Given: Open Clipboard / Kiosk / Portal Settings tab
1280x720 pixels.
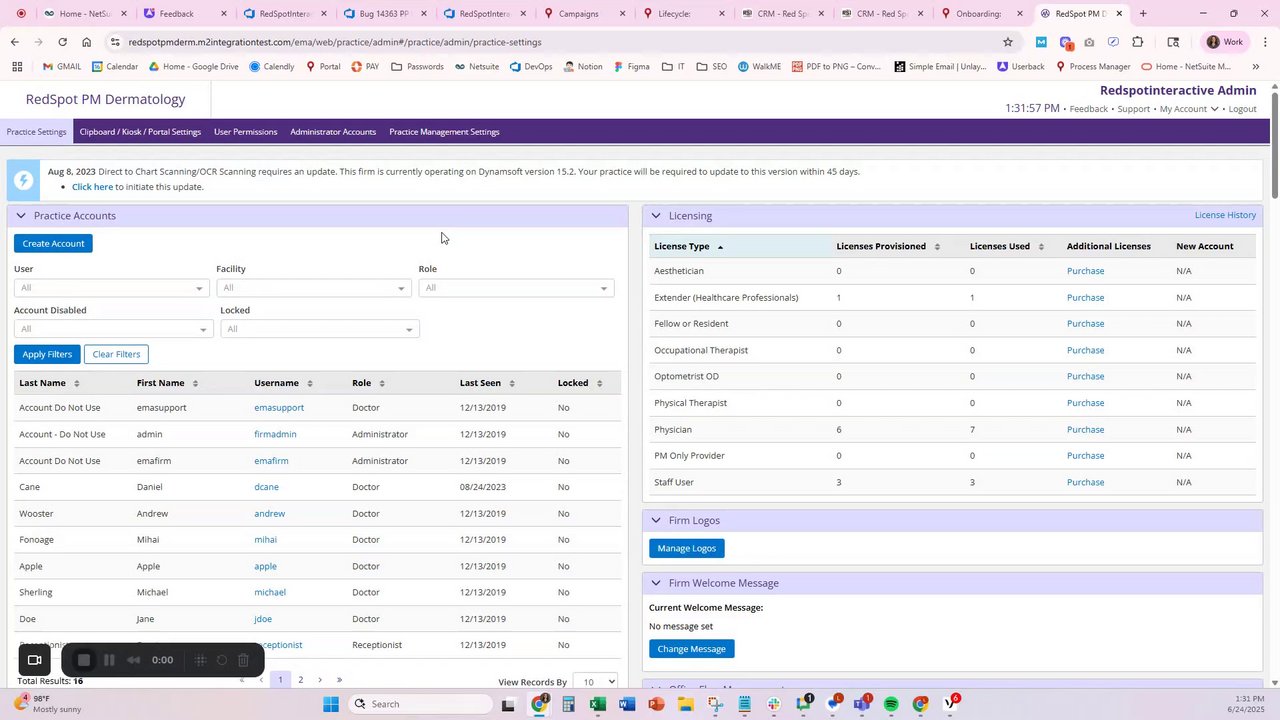Looking at the screenshot, I should [140, 132].
